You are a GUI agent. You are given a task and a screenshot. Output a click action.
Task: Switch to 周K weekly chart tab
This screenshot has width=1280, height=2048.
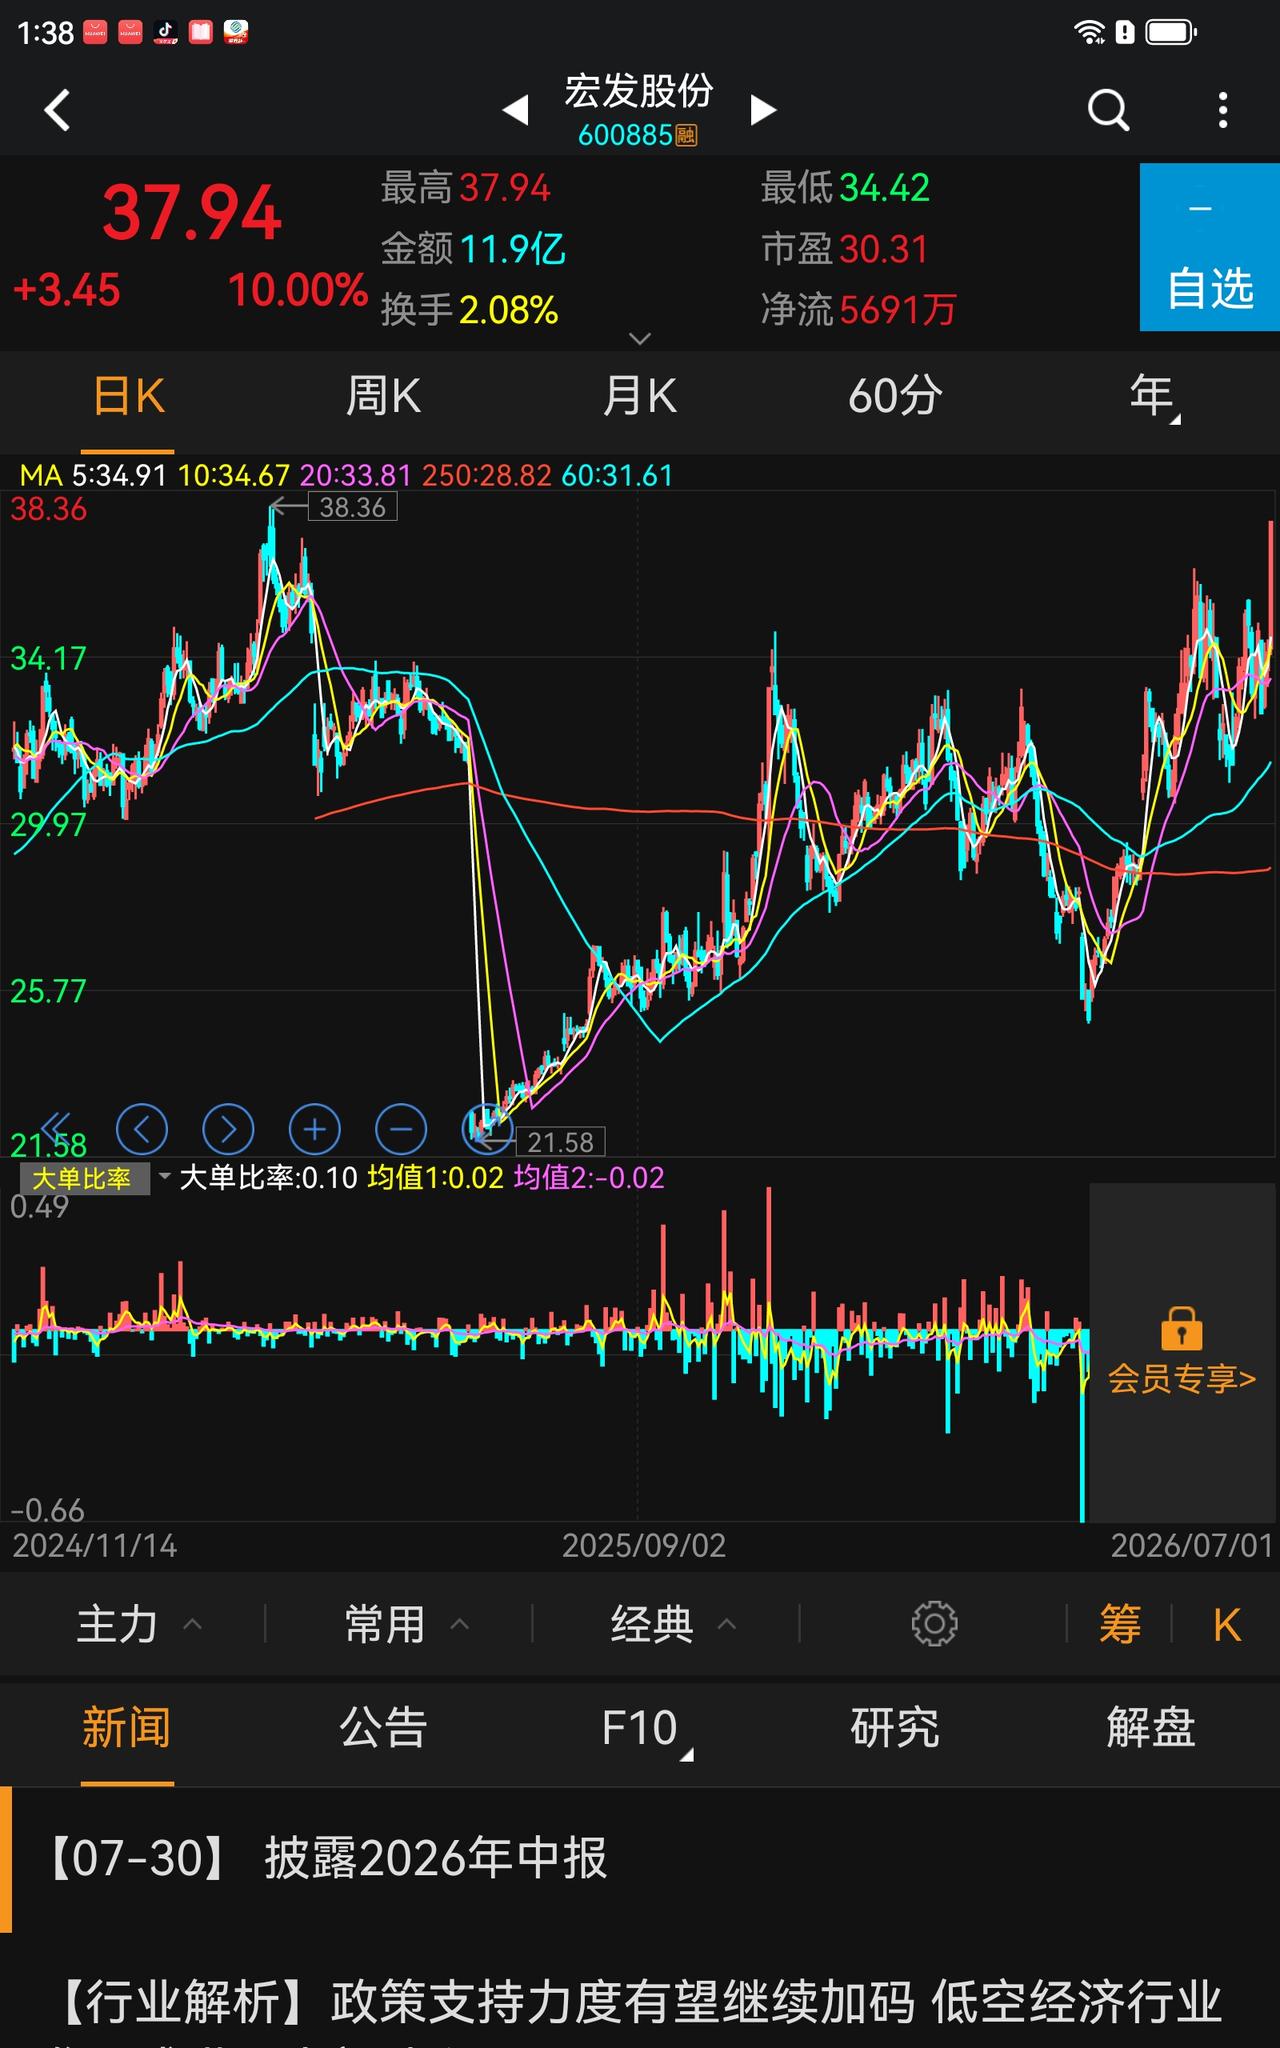(x=383, y=397)
